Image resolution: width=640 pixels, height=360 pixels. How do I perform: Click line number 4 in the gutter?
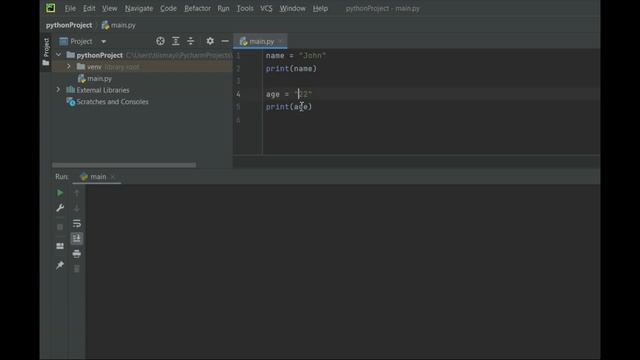(x=238, y=94)
